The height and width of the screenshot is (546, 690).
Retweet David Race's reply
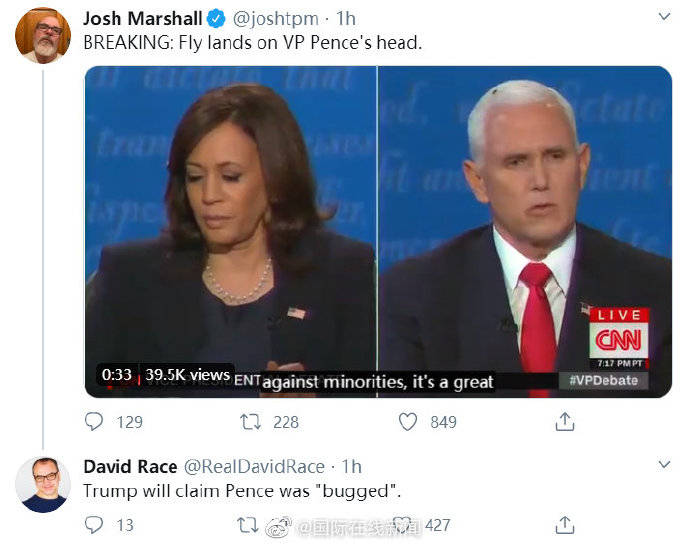pos(247,524)
